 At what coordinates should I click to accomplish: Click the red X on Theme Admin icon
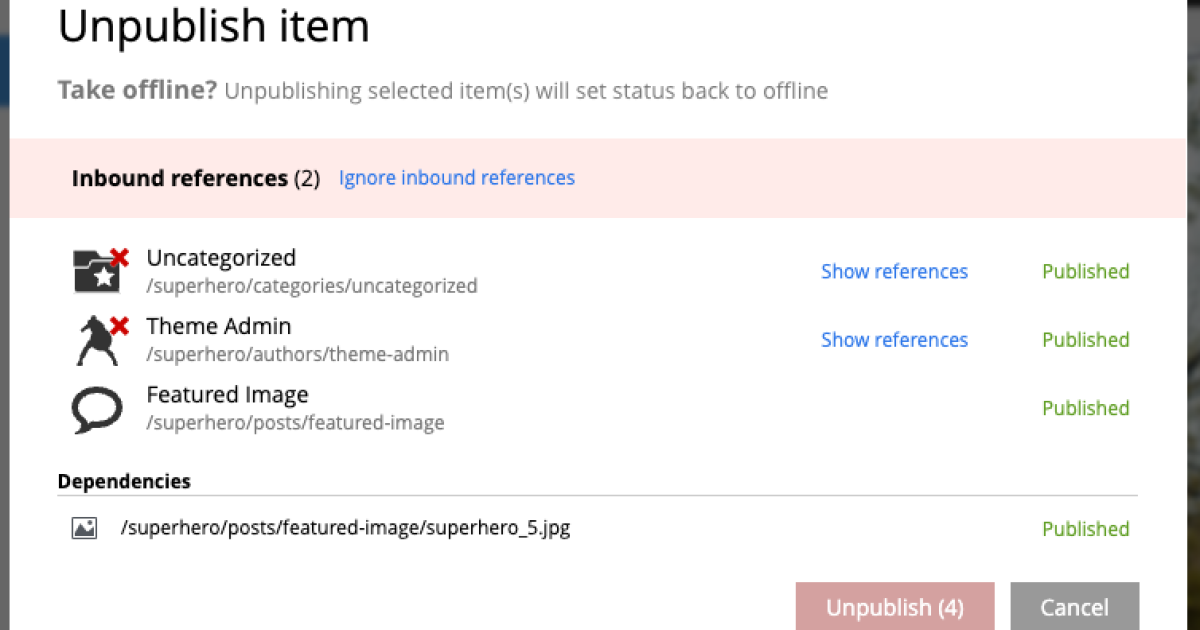(120, 326)
